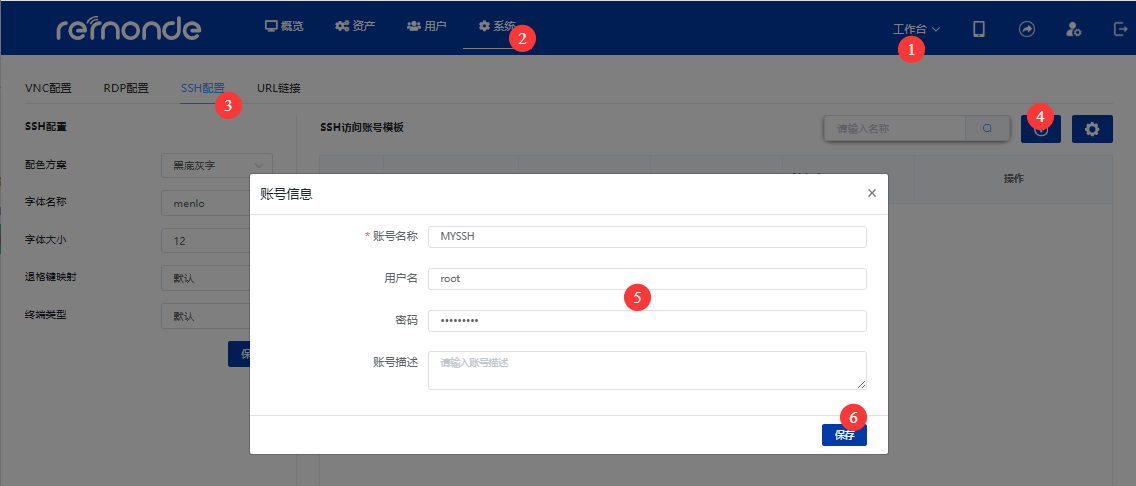Go to the 系统 menu
Image resolution: width=1136 pixels, height=486 pixels.
click(497, 26)
